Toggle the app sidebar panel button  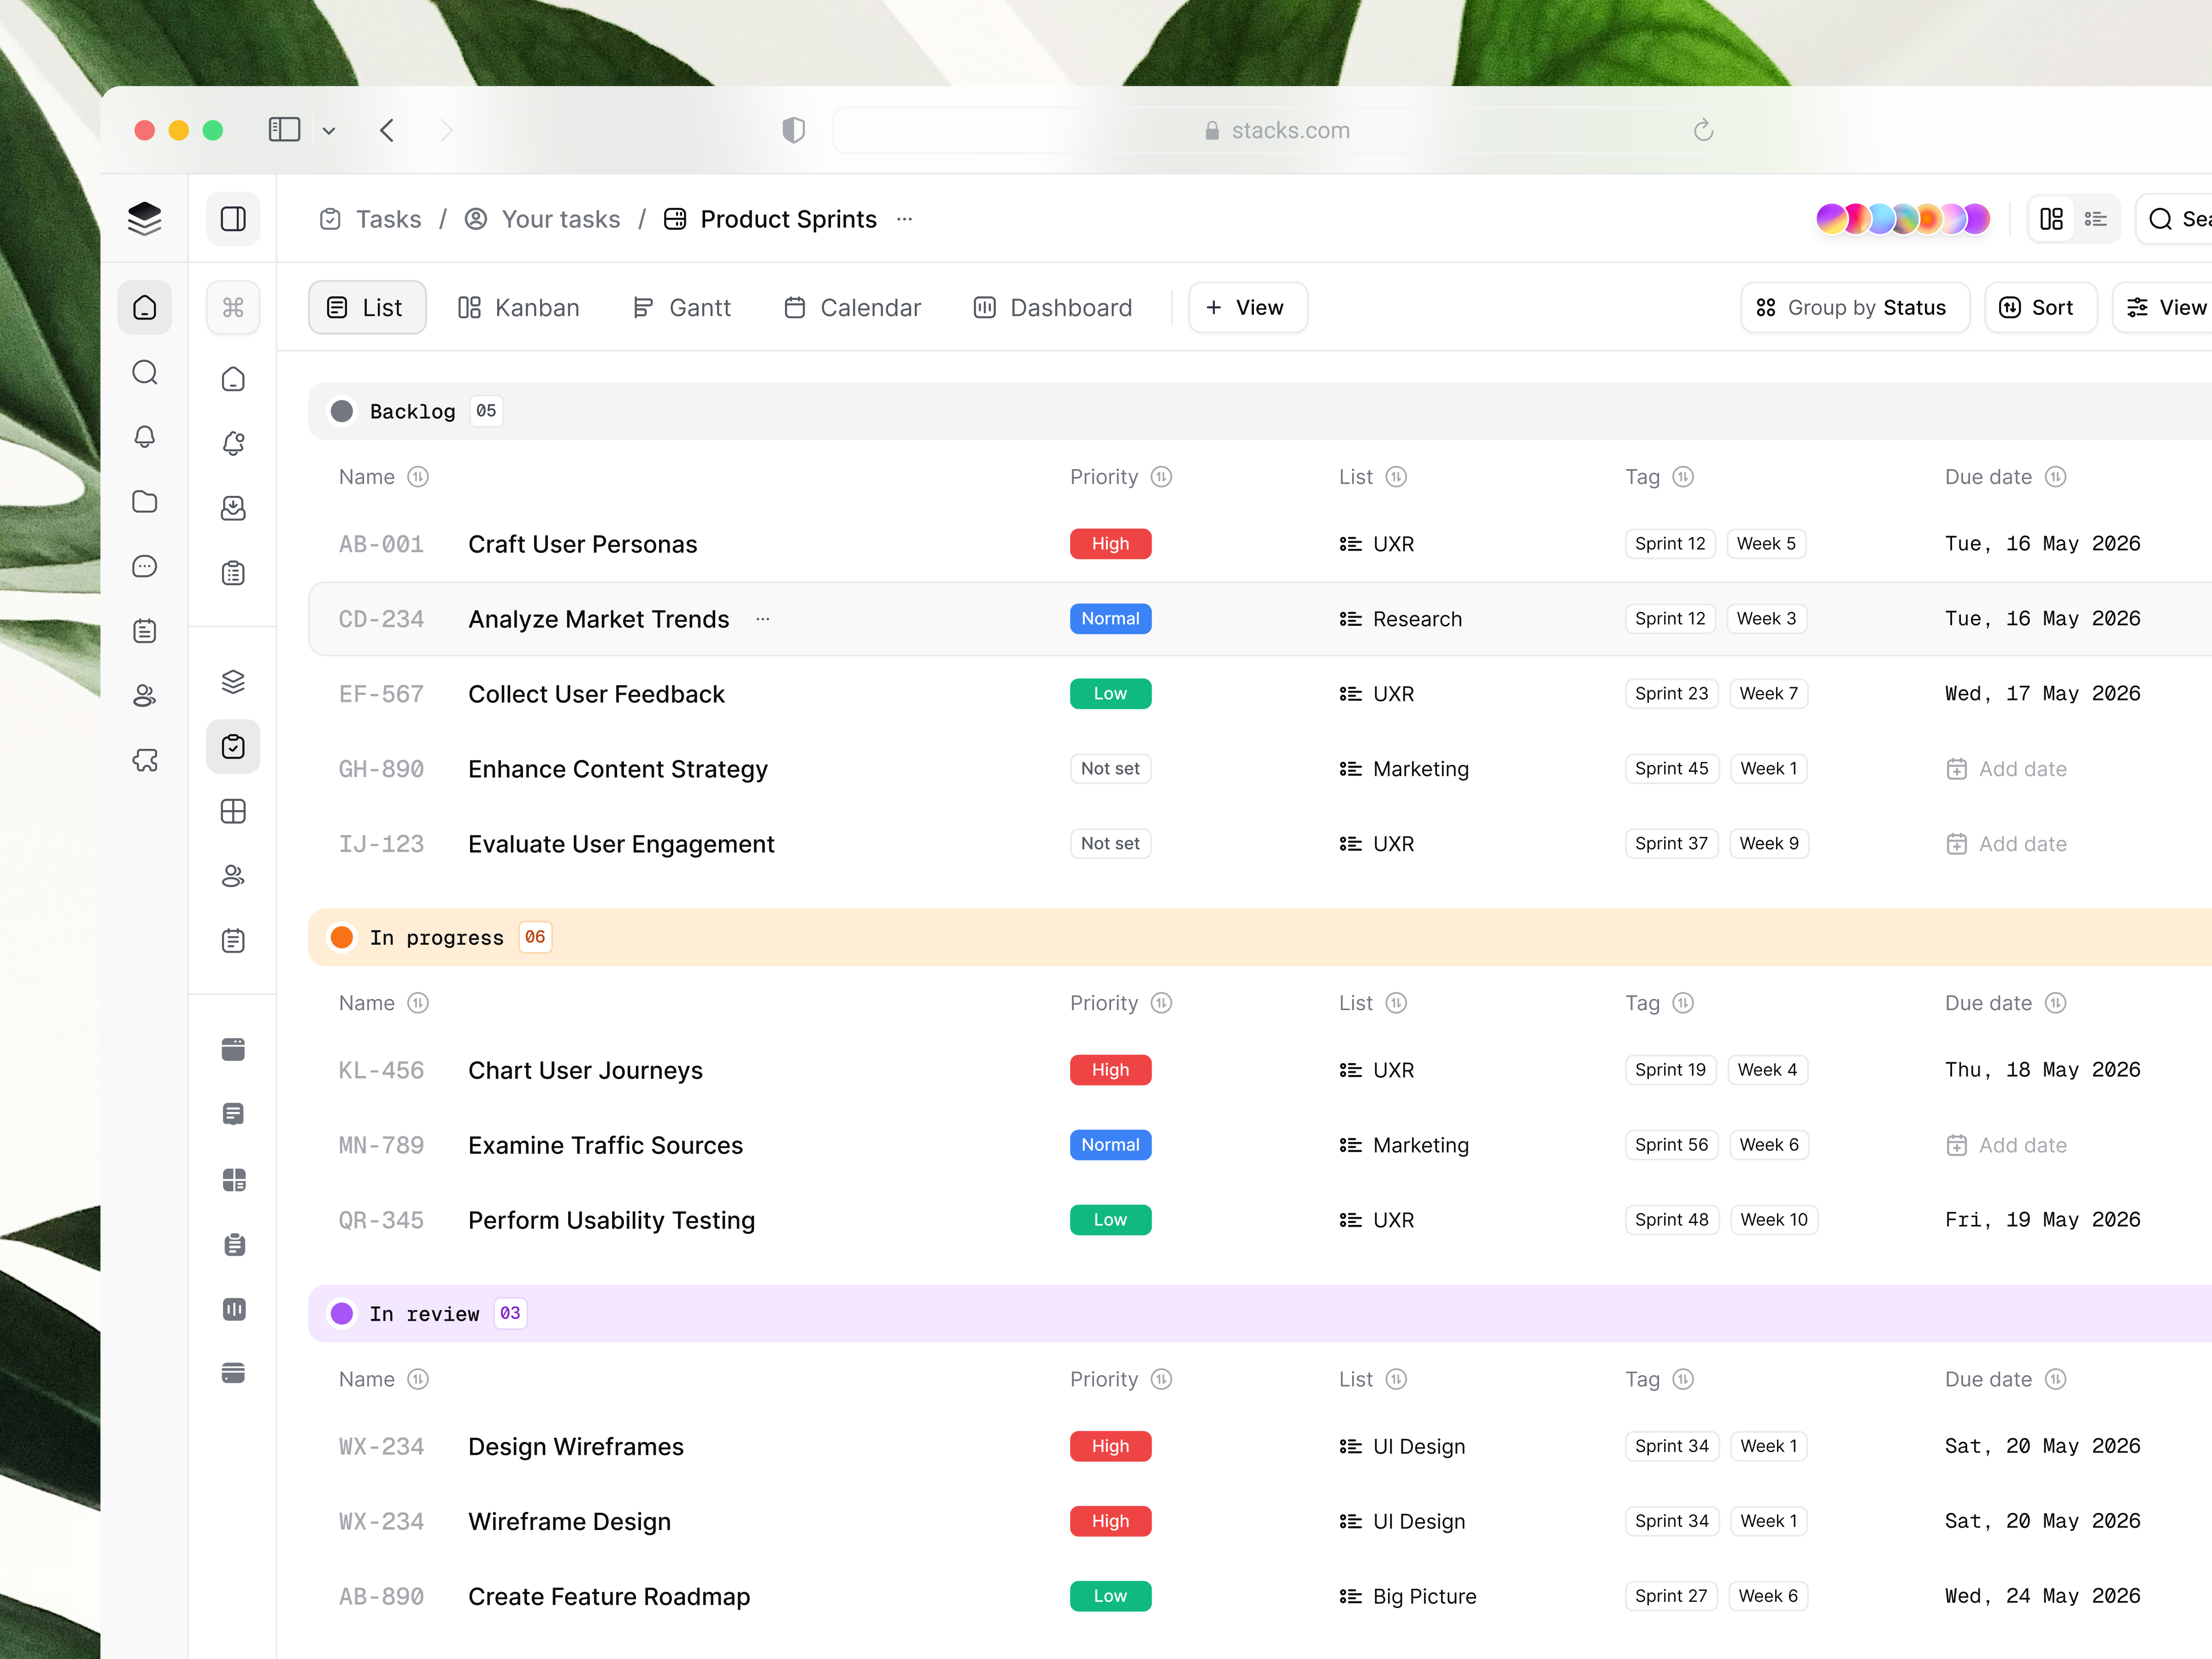pyautogui.click(x=233, y=218)
